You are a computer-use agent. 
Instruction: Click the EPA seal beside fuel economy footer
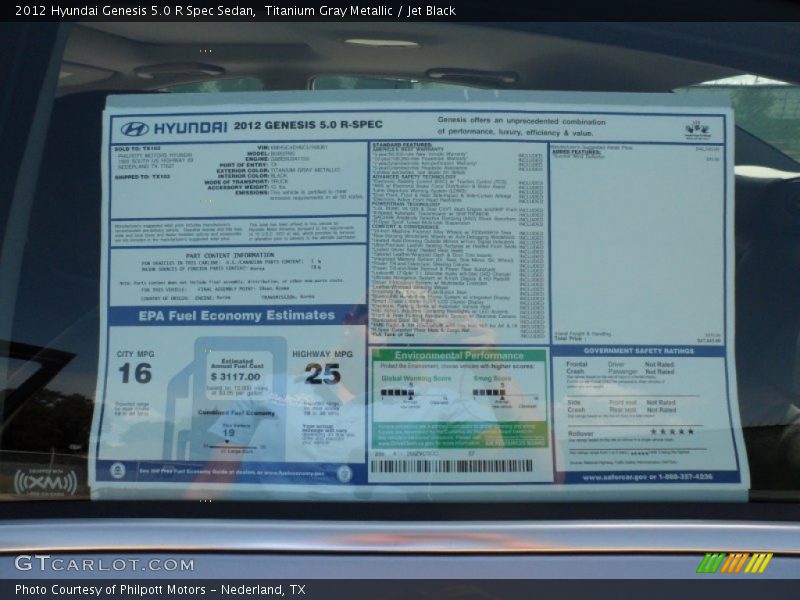[x=117, y=470]
